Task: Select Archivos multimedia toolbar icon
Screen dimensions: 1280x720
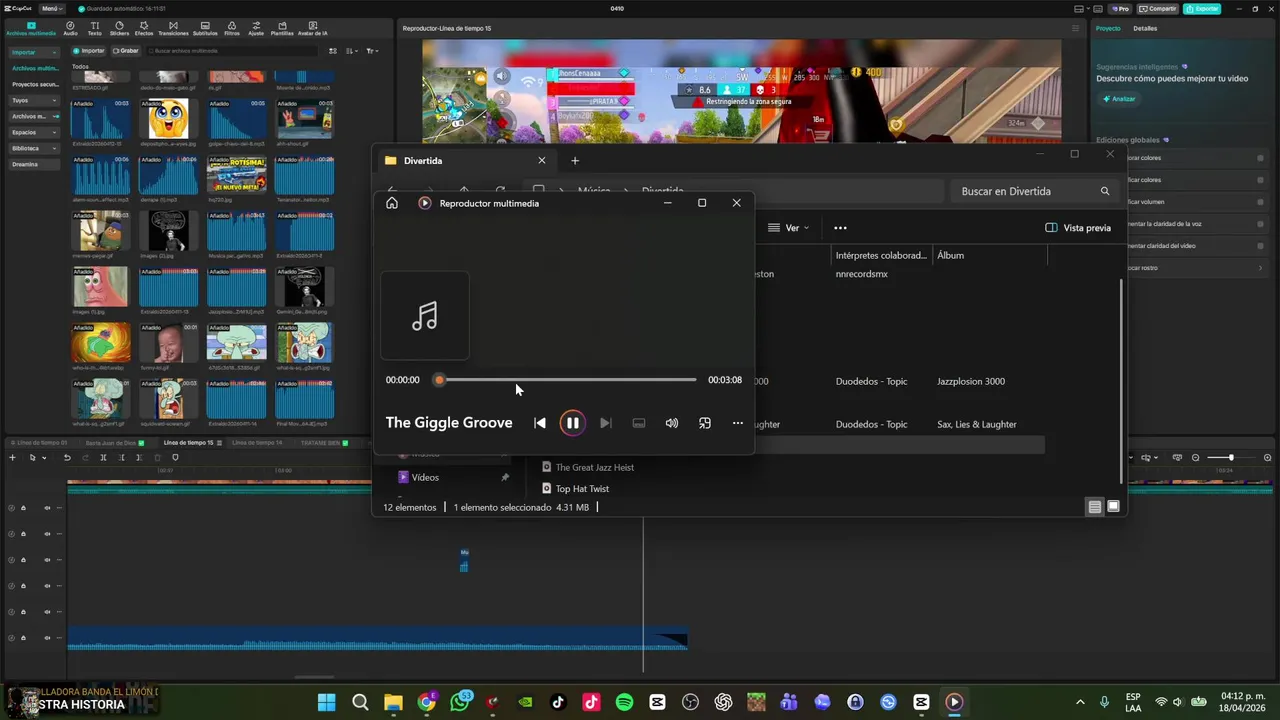Action: (x=31, y=28)
